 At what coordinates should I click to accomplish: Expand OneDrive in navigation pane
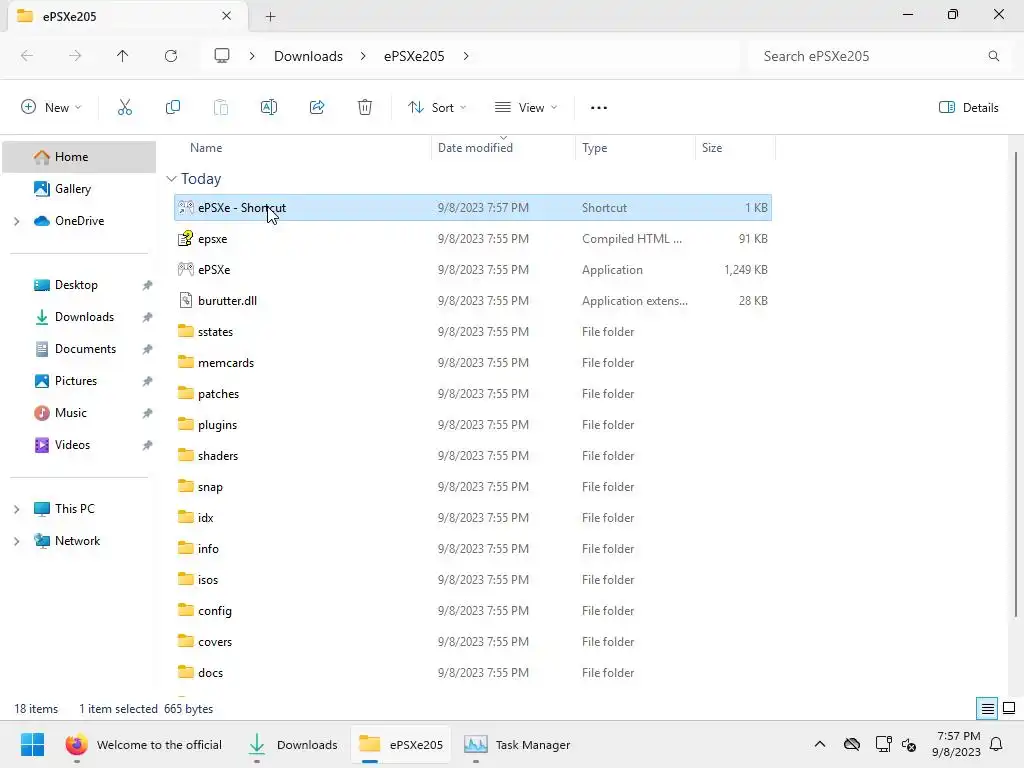click(17, 221)
